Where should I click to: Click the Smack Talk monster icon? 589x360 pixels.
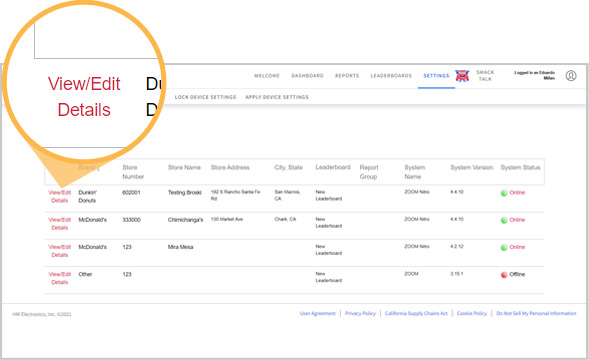462,76
